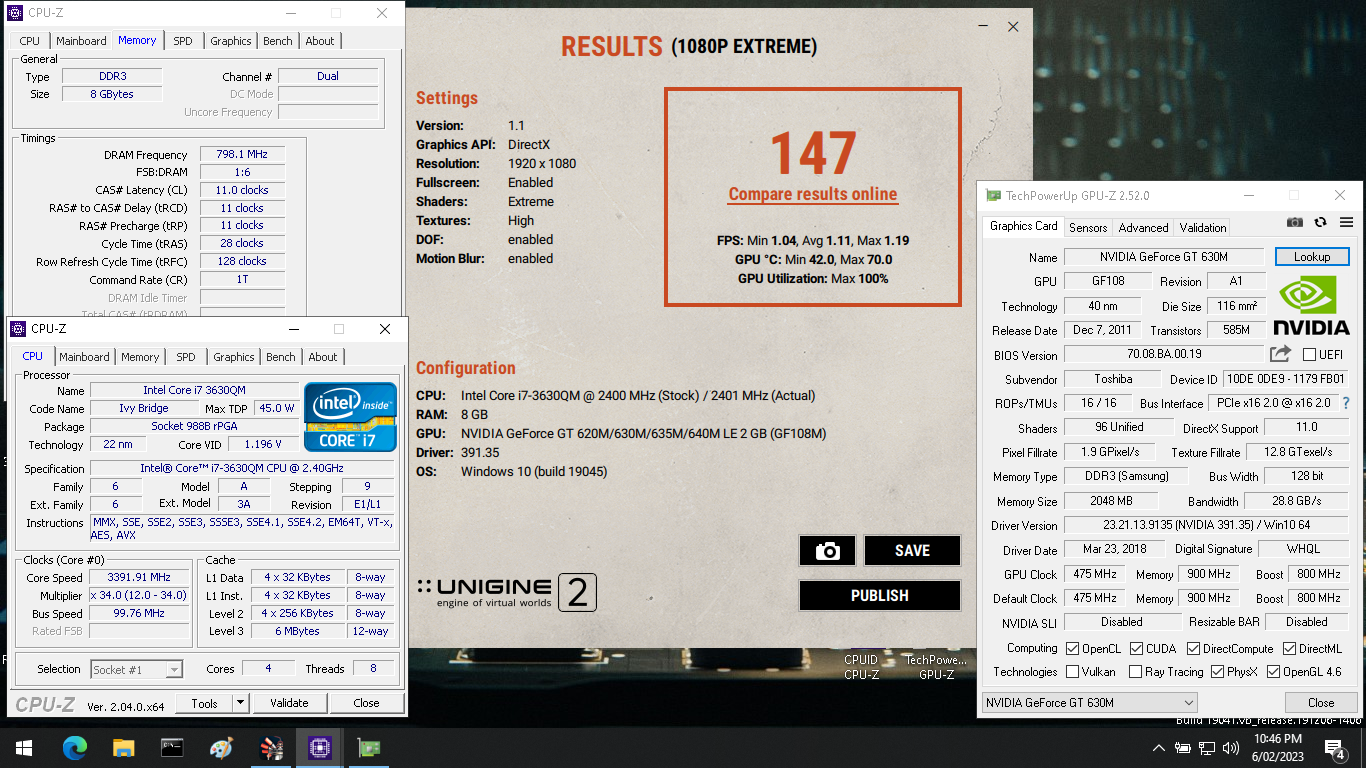Take a GPU-Z screenshot with the camera icon
Viewport: 1366px width, 768px height.
1295,222
